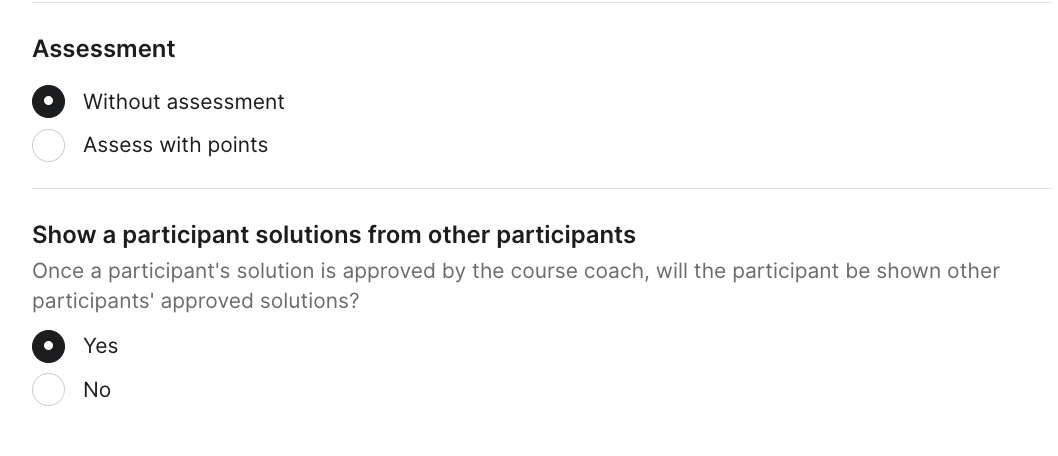Click the divider line below "Assess with points"
This screenshot has width=1058, height=456.
coord(540,188)
